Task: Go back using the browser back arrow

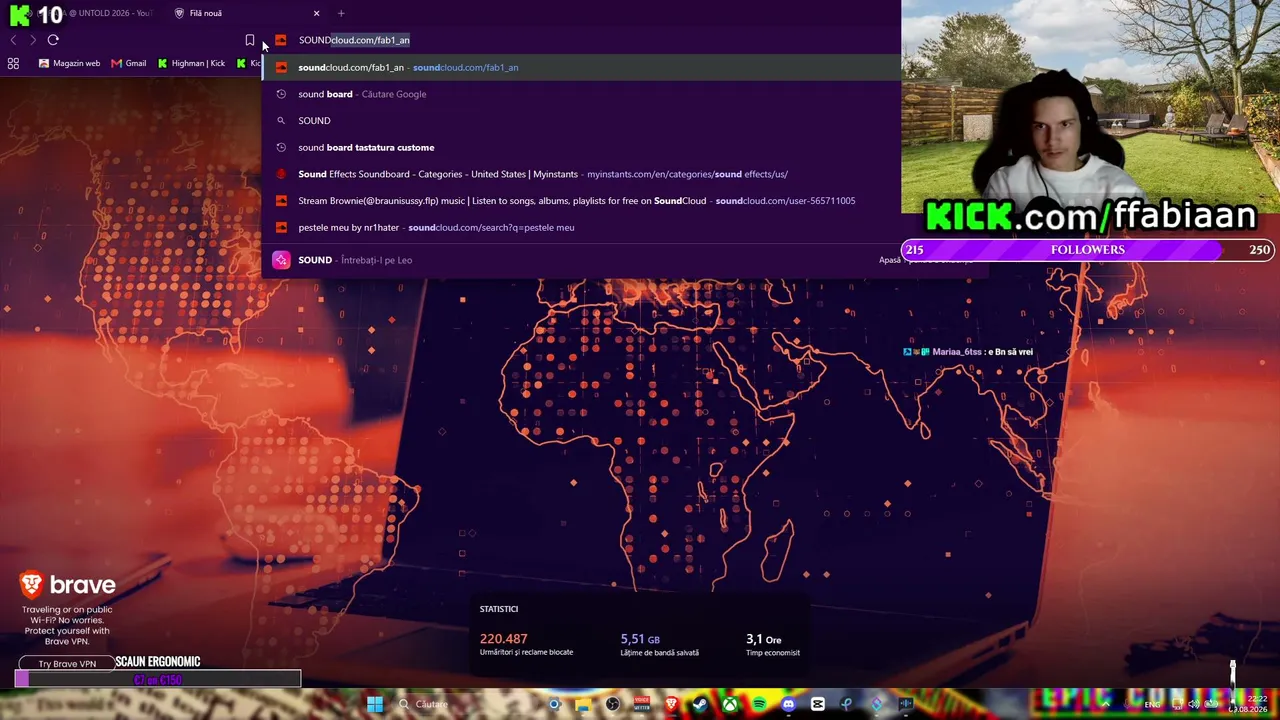Action: tap(13, 40)
